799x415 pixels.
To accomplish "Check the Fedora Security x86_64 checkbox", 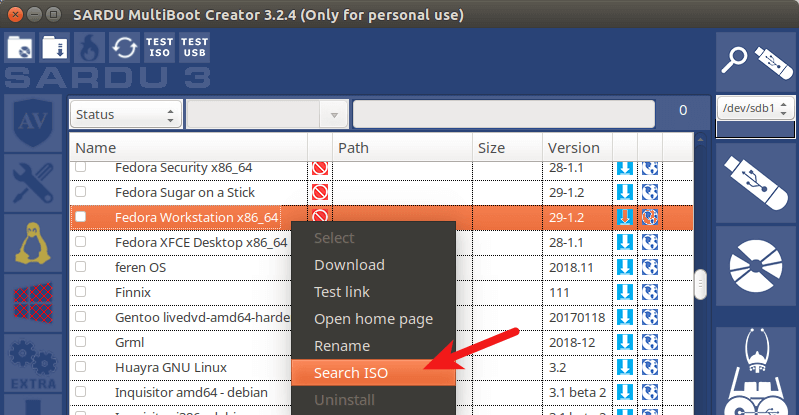I will [x=81, y=168].
